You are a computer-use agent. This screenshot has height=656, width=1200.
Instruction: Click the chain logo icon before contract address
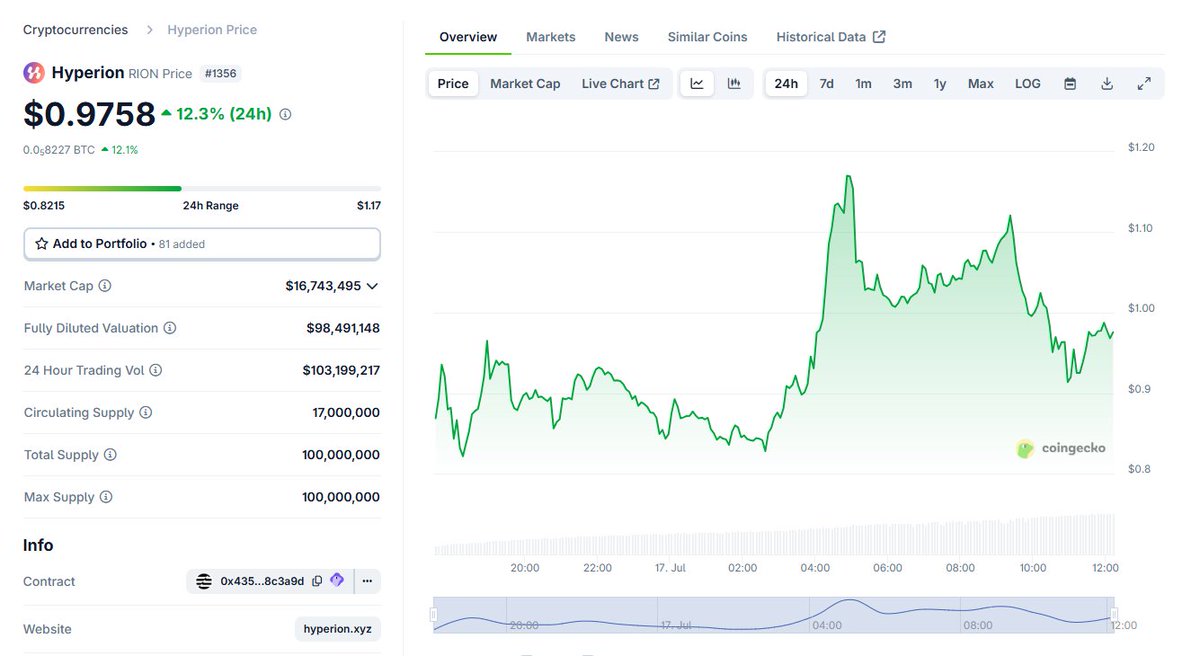(204, 581)
